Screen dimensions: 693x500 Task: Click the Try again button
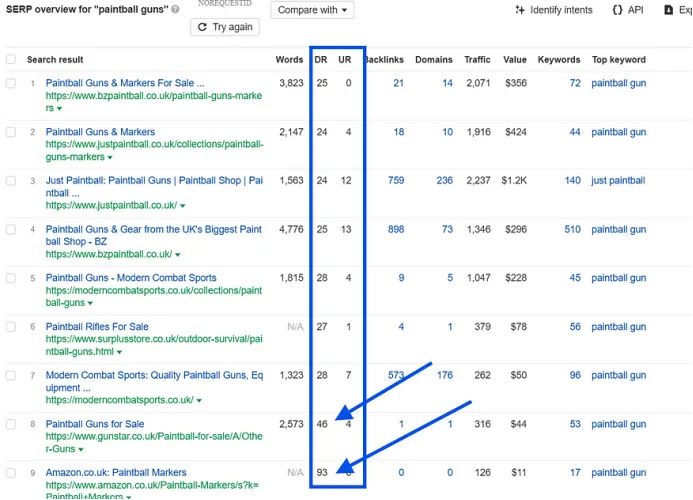[x=225, y=27]
